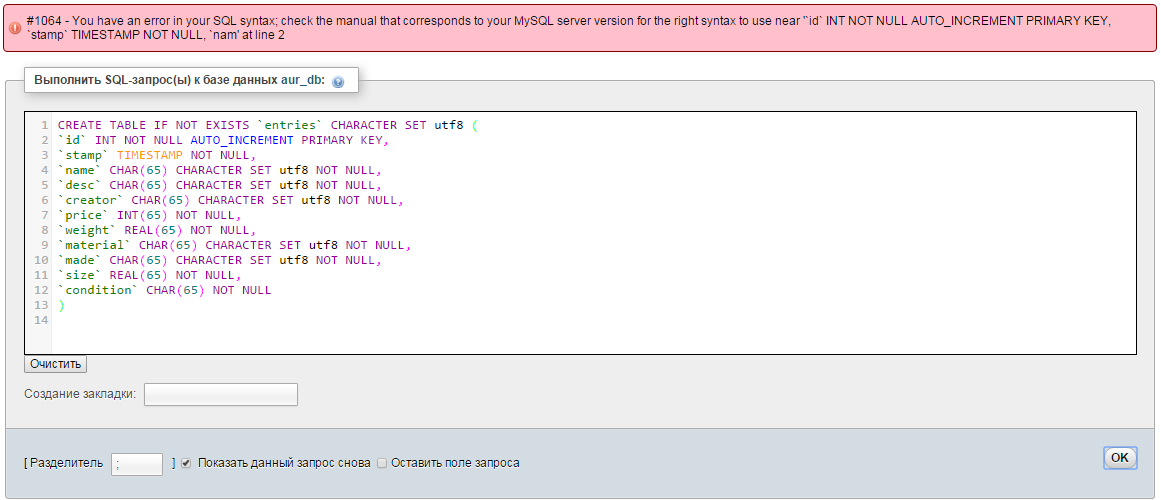The height and width of the screenshot is (500, 1161).
Task: Click the Создание закладки label
Action: coord(80,395)
